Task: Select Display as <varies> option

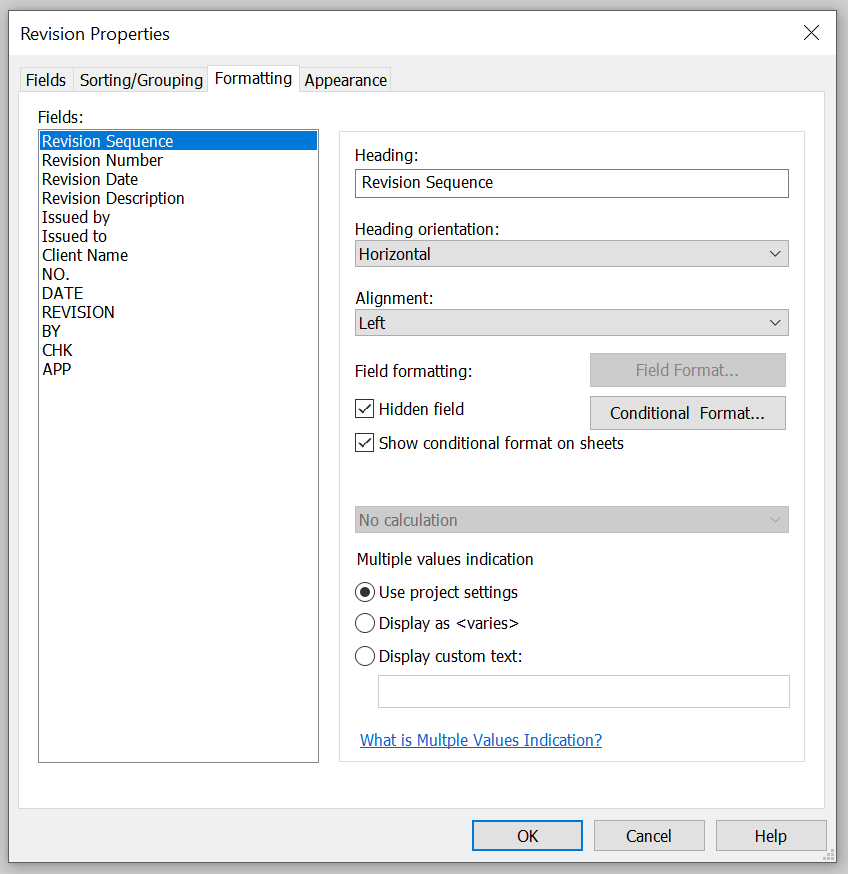Action: pos(365,623)
